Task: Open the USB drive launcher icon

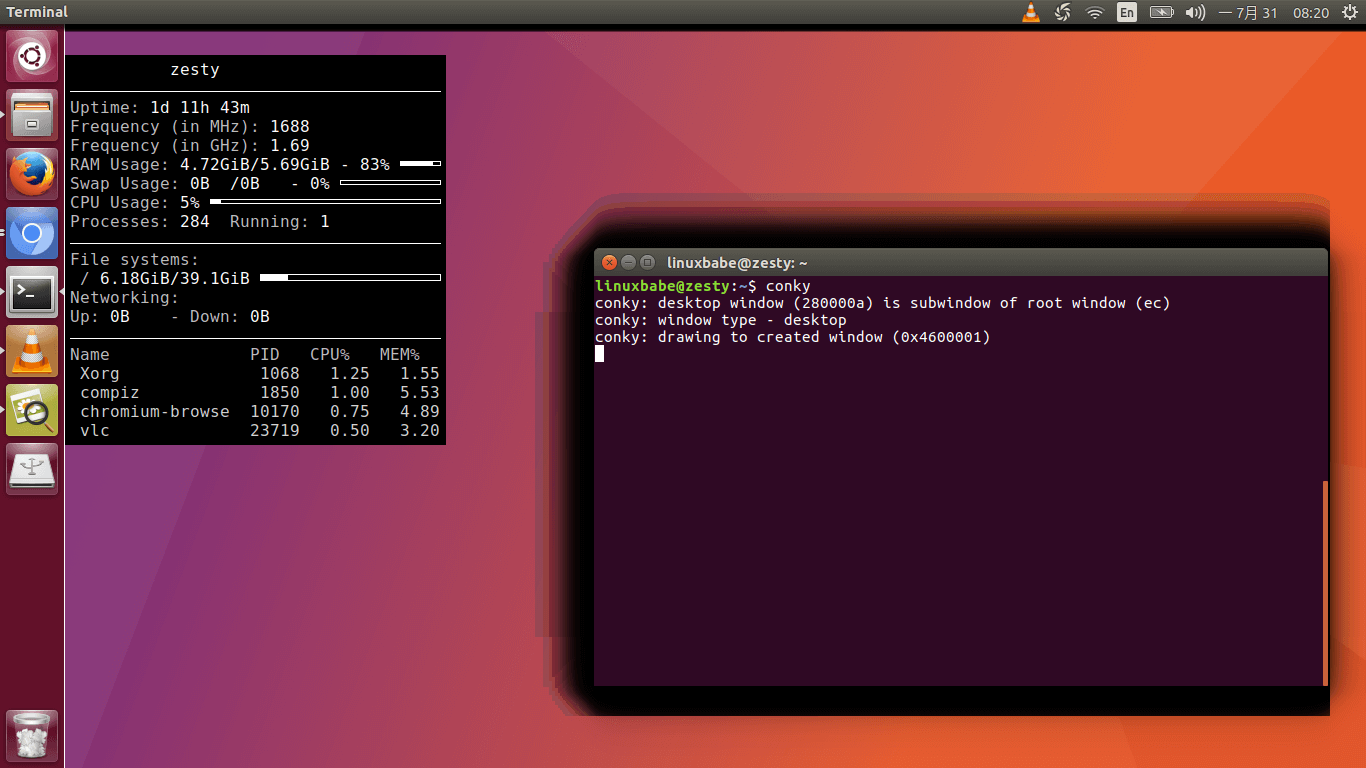Action: click(x=32, y=469)
